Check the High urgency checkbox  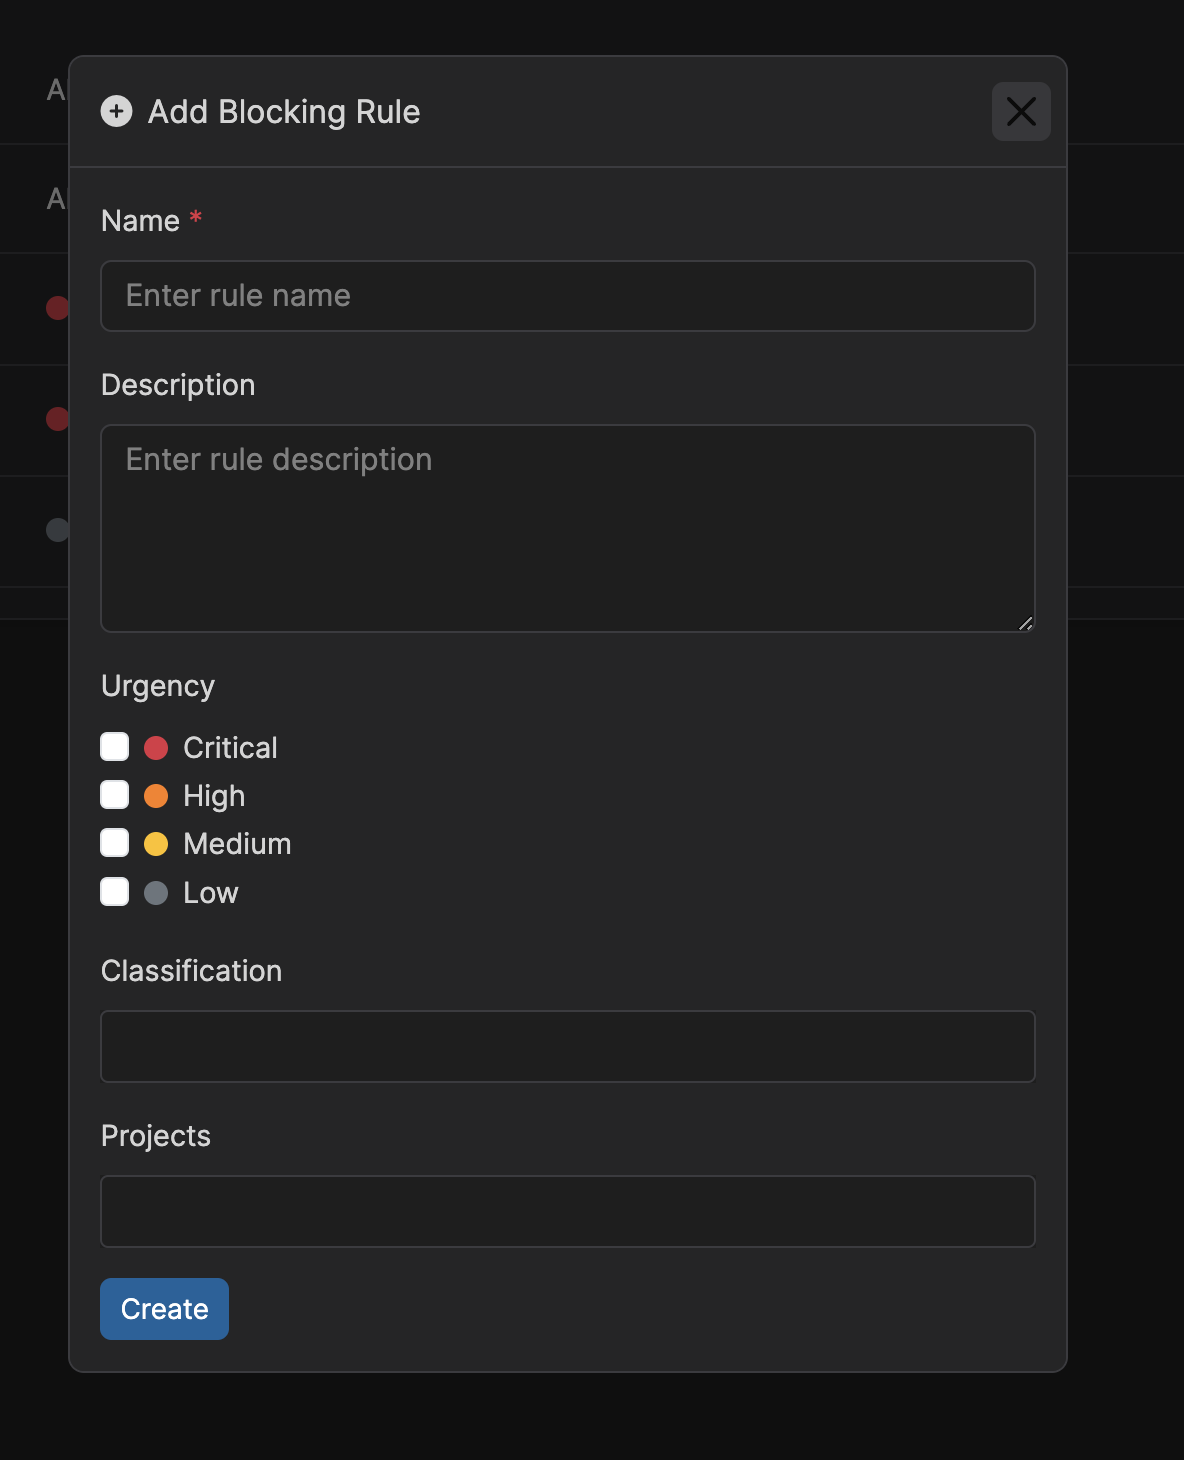(x=115, y=795)
